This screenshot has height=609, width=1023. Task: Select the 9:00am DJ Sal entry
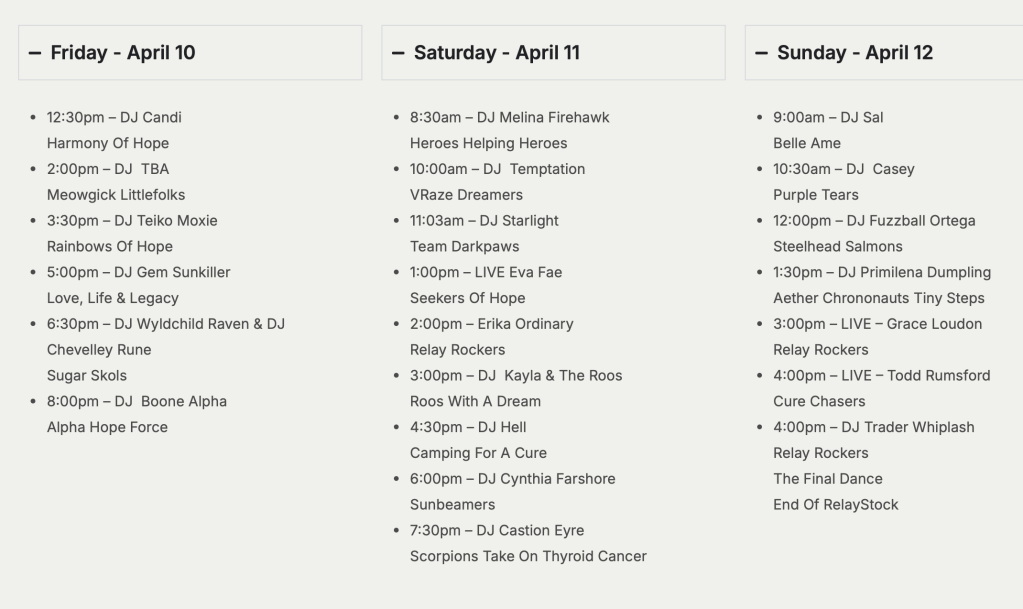point(828,117)
